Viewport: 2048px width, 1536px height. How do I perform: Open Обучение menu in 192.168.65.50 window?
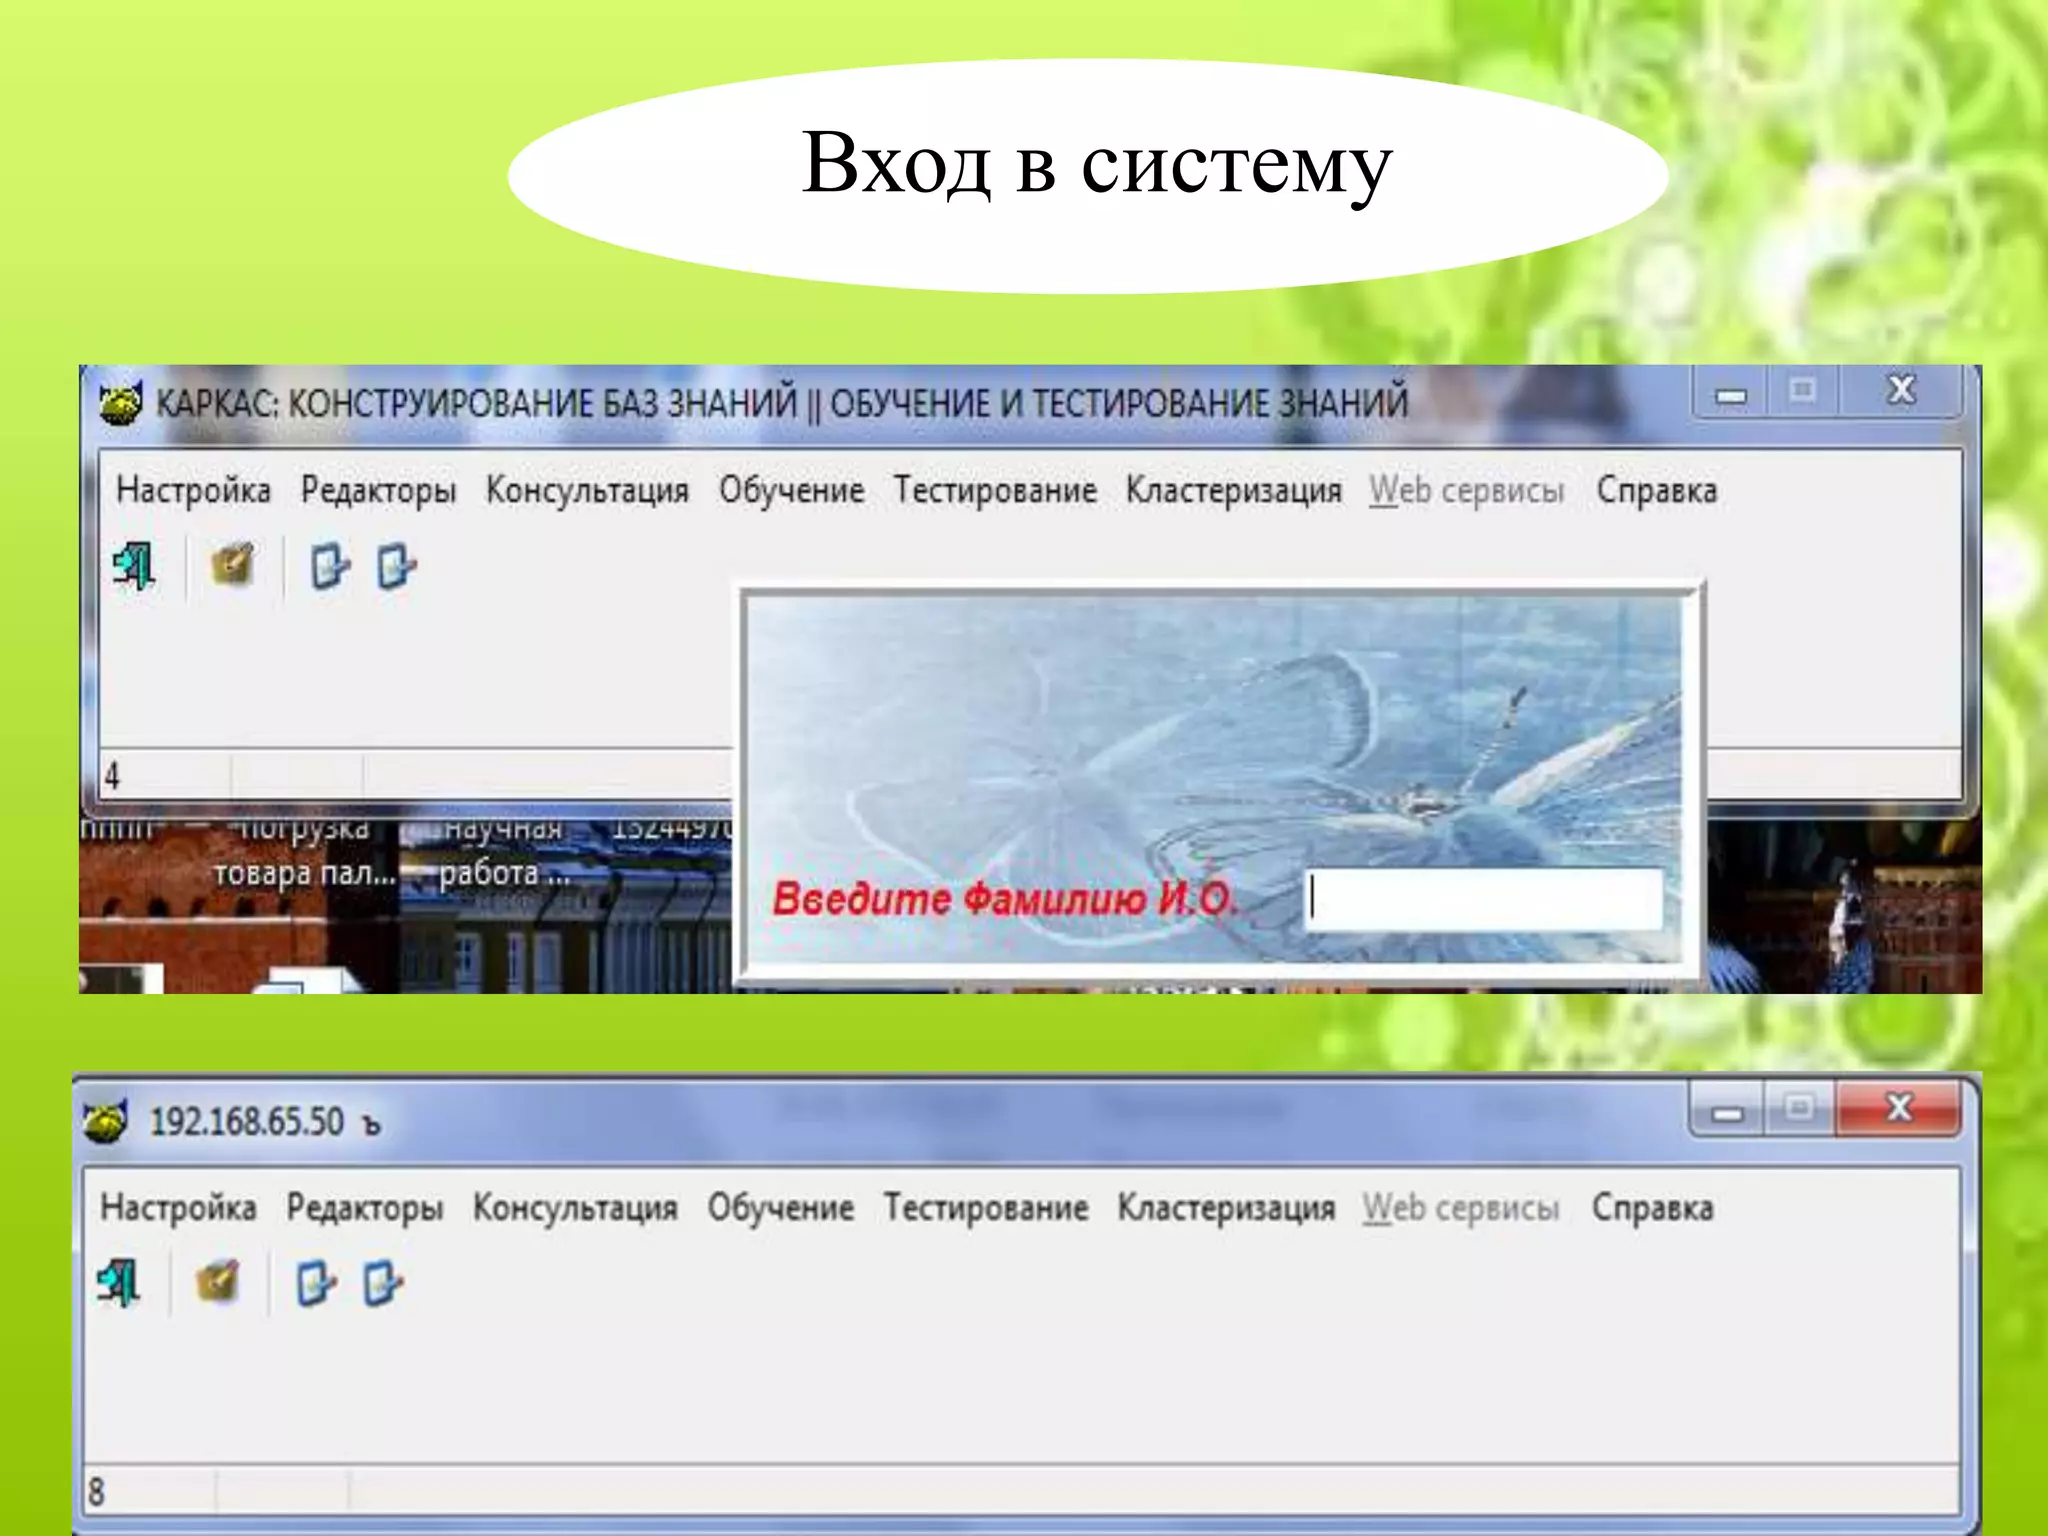point(781,1207)
